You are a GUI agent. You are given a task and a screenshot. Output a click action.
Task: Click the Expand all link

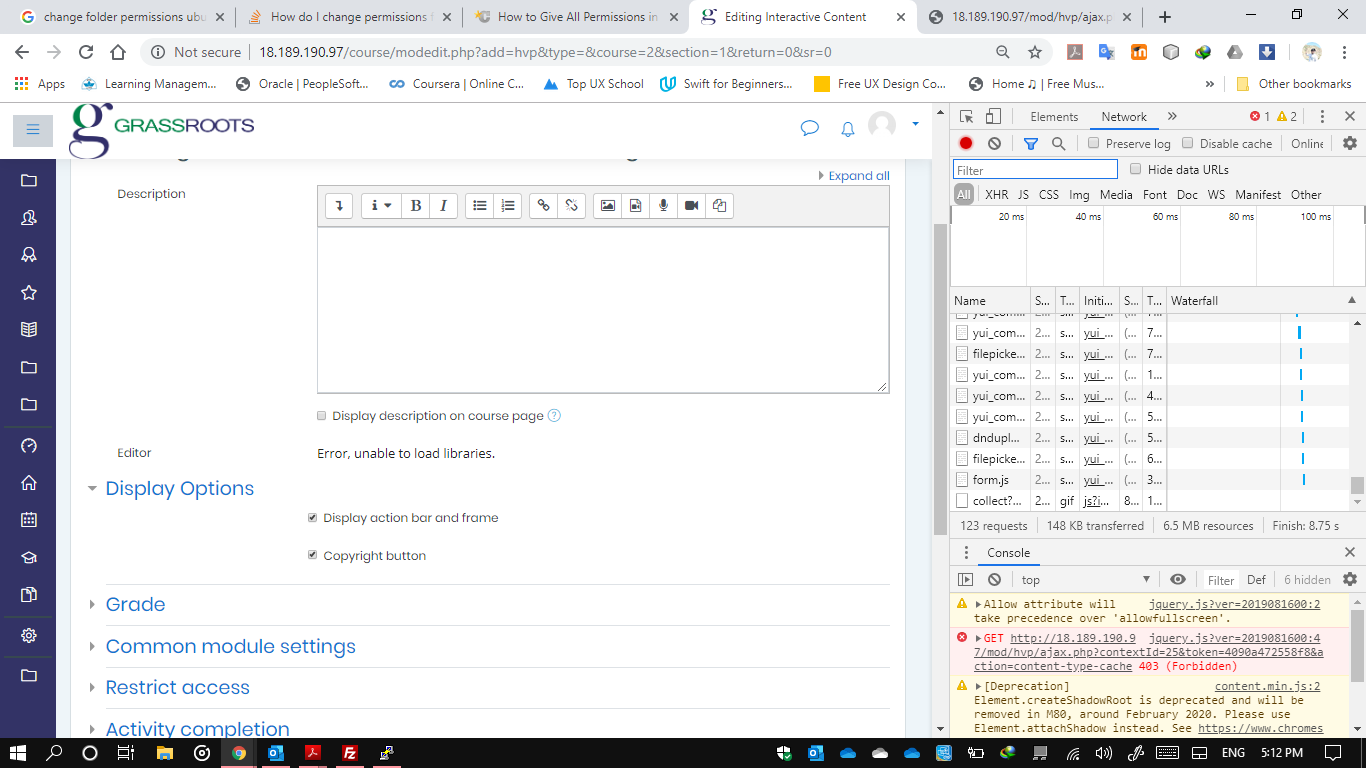click(x=858, y=176)
